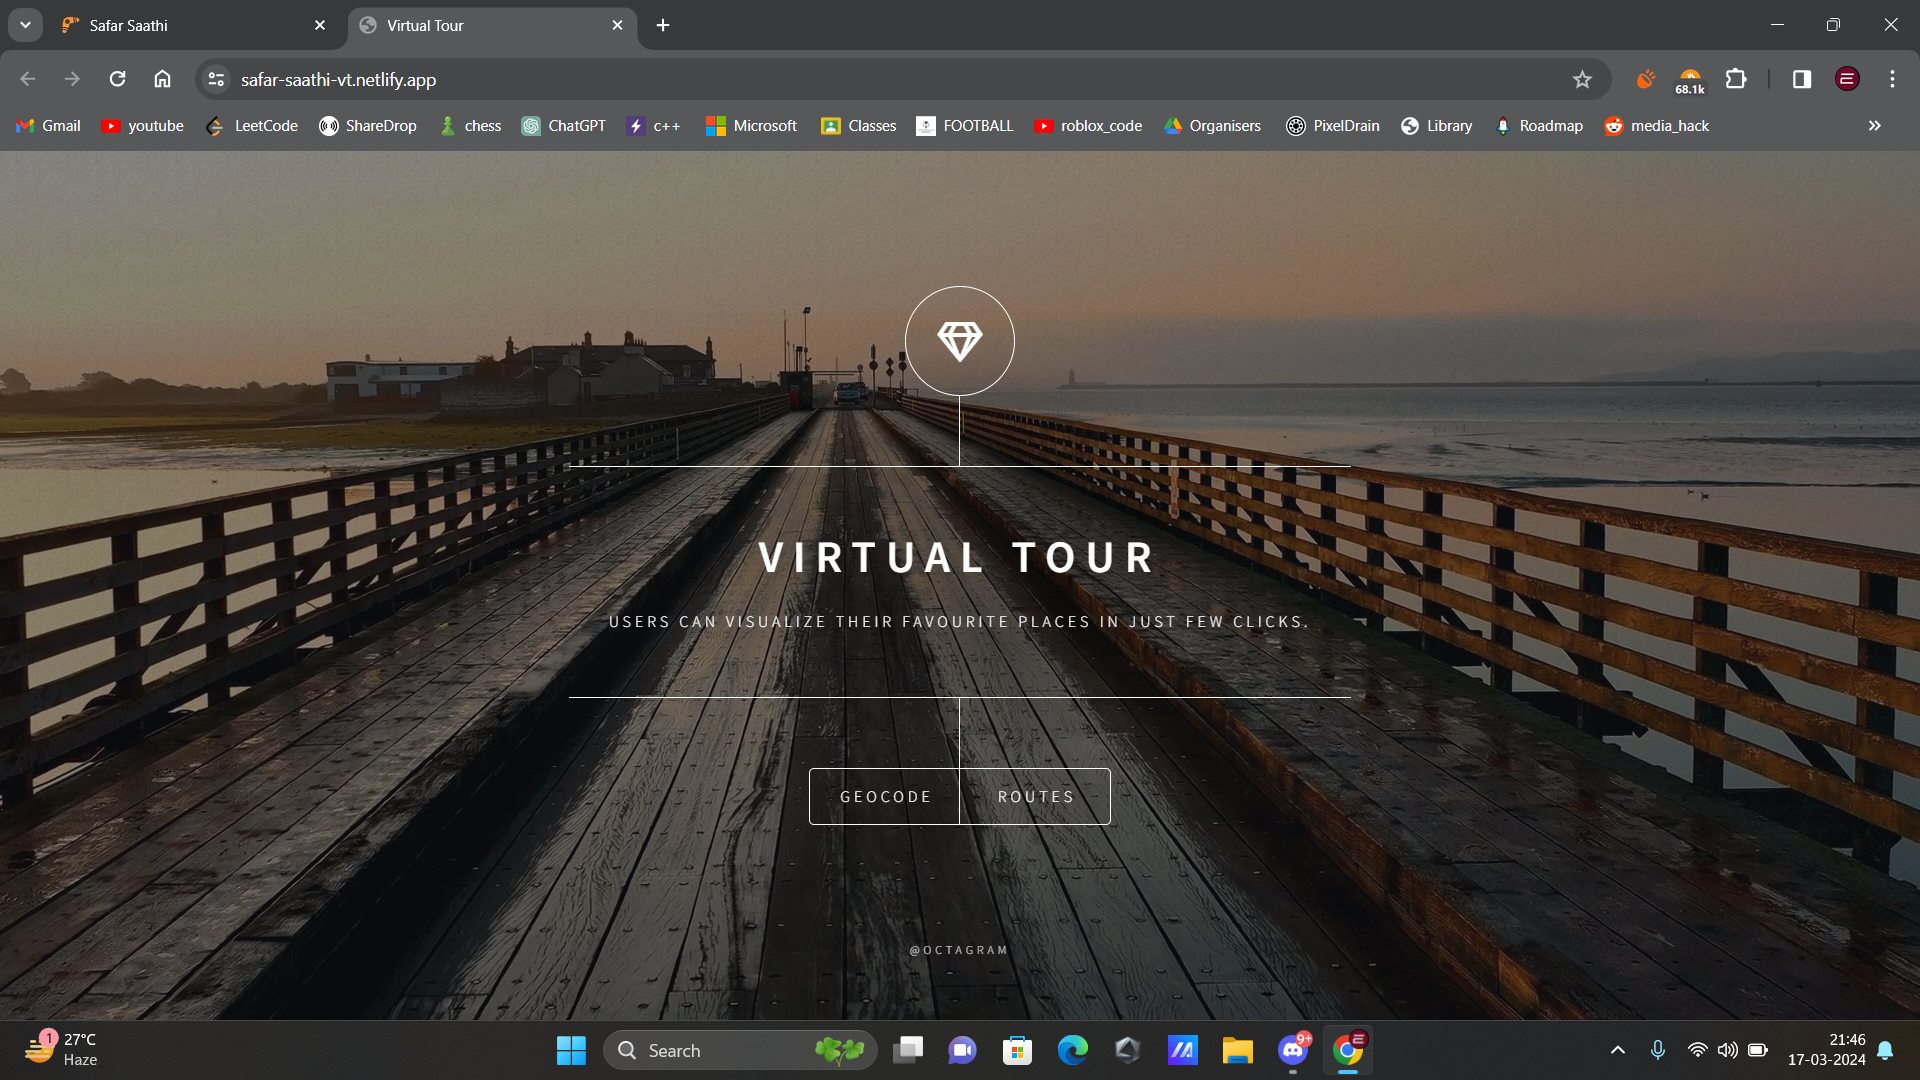Switch to the Safar Saathi tab

tap(190, 25)
